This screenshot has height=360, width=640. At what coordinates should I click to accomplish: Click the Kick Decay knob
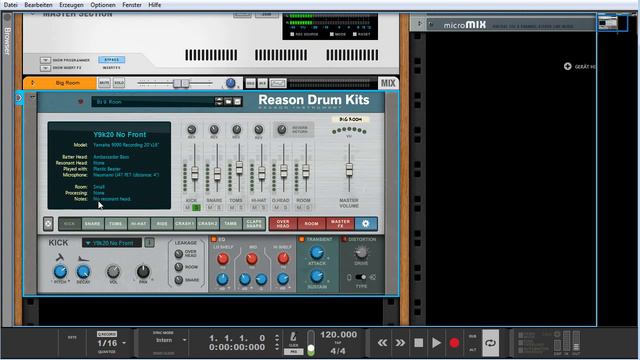coord(83,271)
